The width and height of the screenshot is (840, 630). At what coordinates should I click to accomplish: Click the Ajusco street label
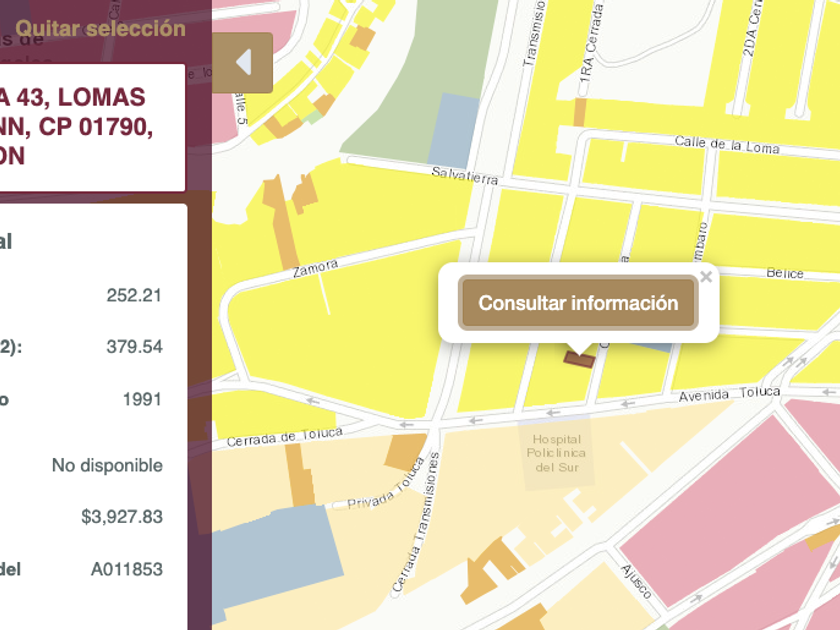(636, 581)
